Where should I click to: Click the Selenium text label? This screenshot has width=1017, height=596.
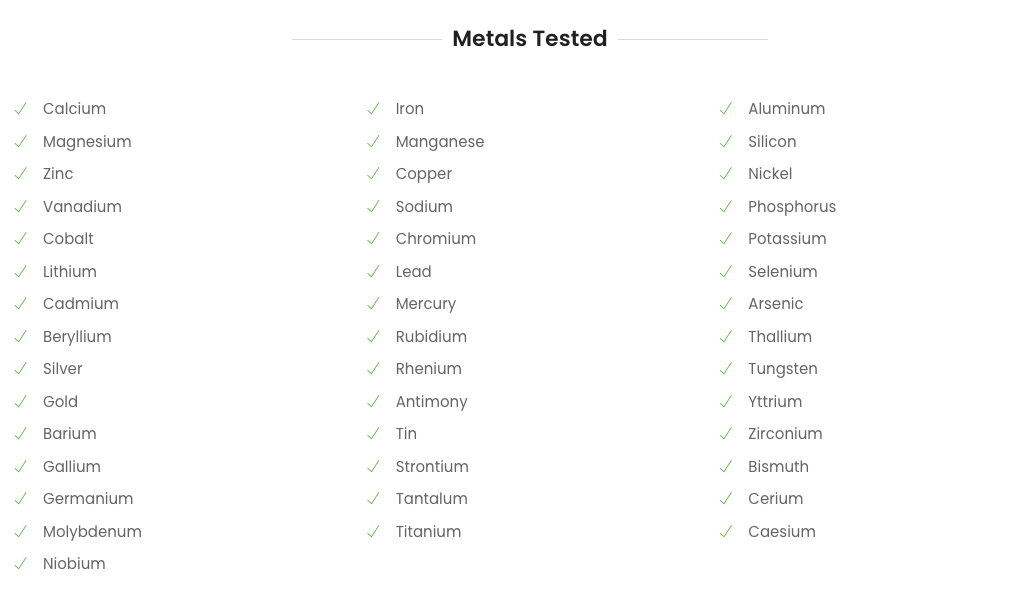782,272
